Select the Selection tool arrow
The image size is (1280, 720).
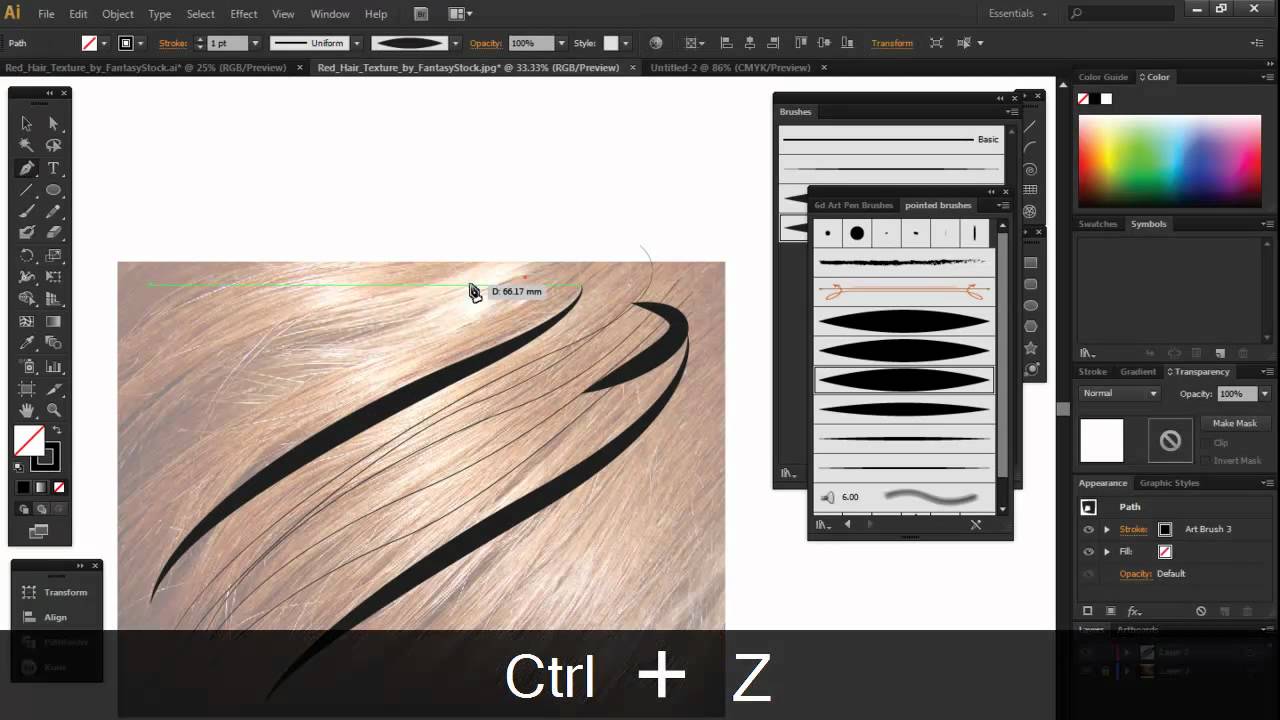pos(27,124)
